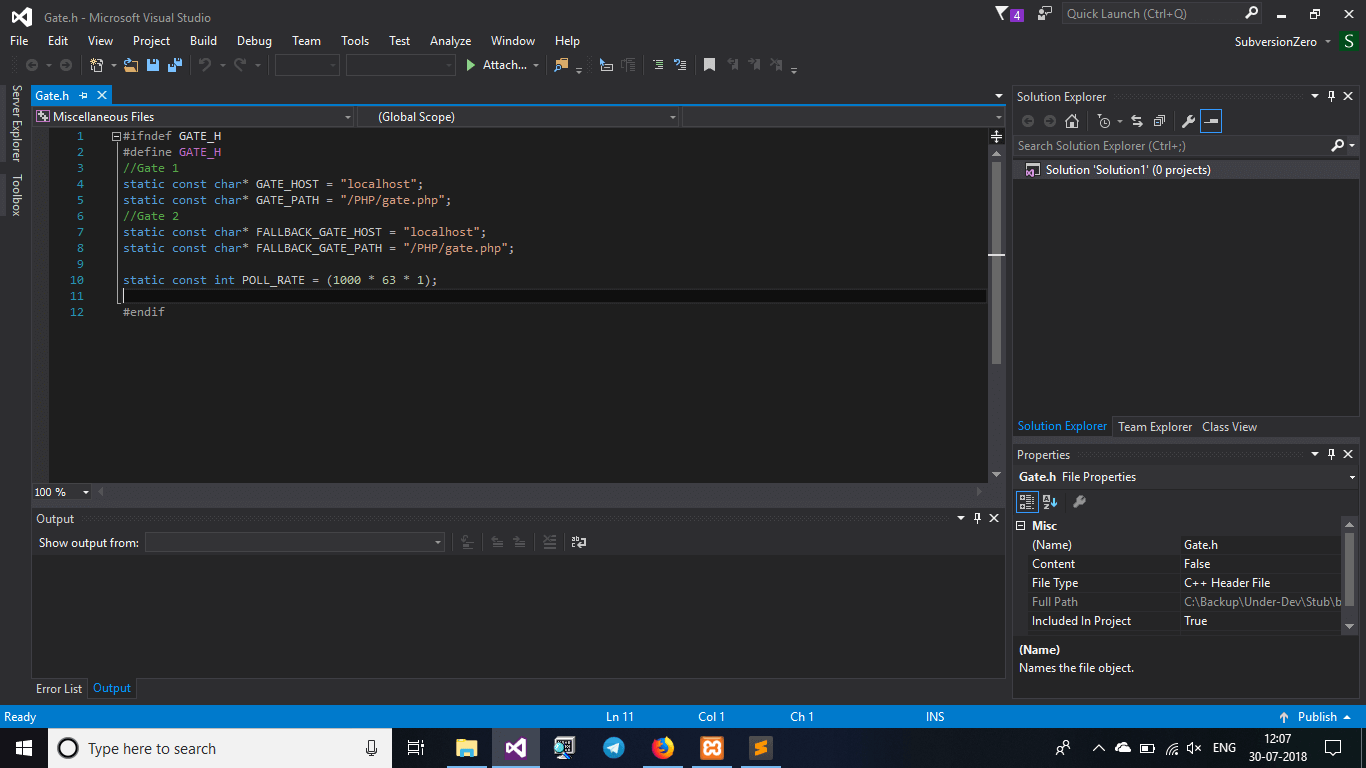Screen dimensions: 1366x768
Task: Open Properties wrench icon in Solution Explorer
Action: point(1188,121)
